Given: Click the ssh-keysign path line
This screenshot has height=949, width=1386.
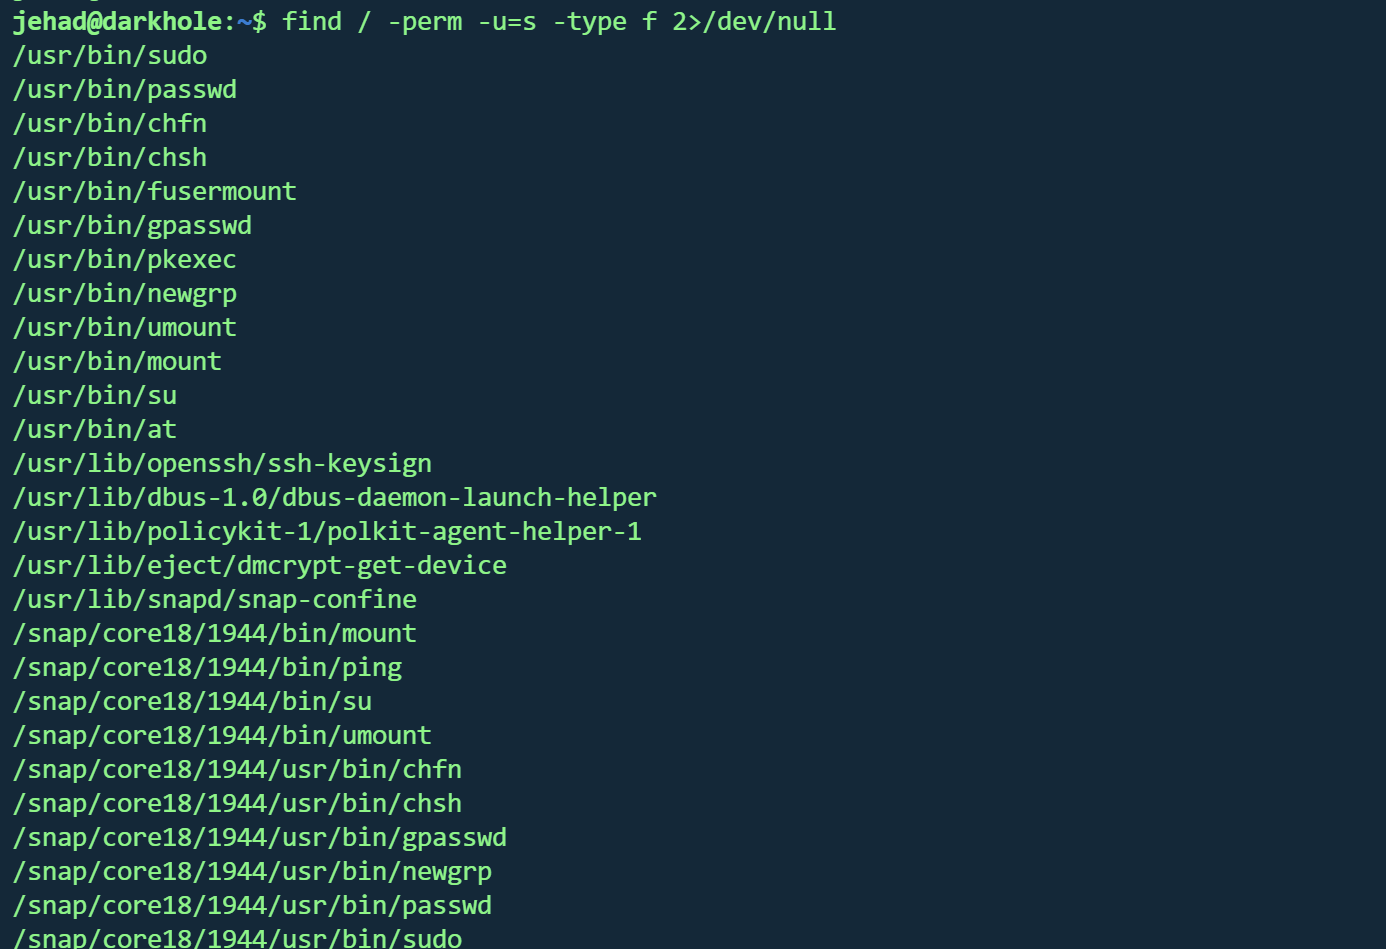Looking at the screenshot, I should [x=222, y=463].
